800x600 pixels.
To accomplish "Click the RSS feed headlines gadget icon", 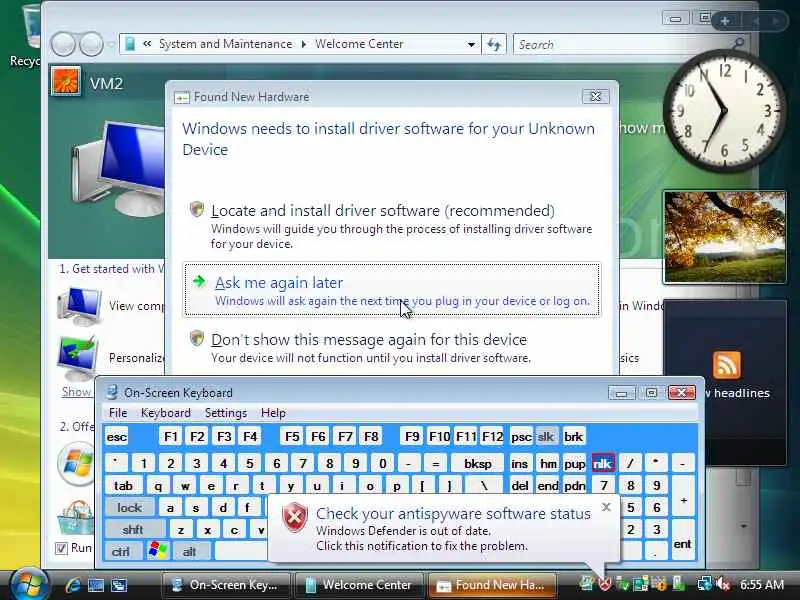I will click(x=727, y=364).
